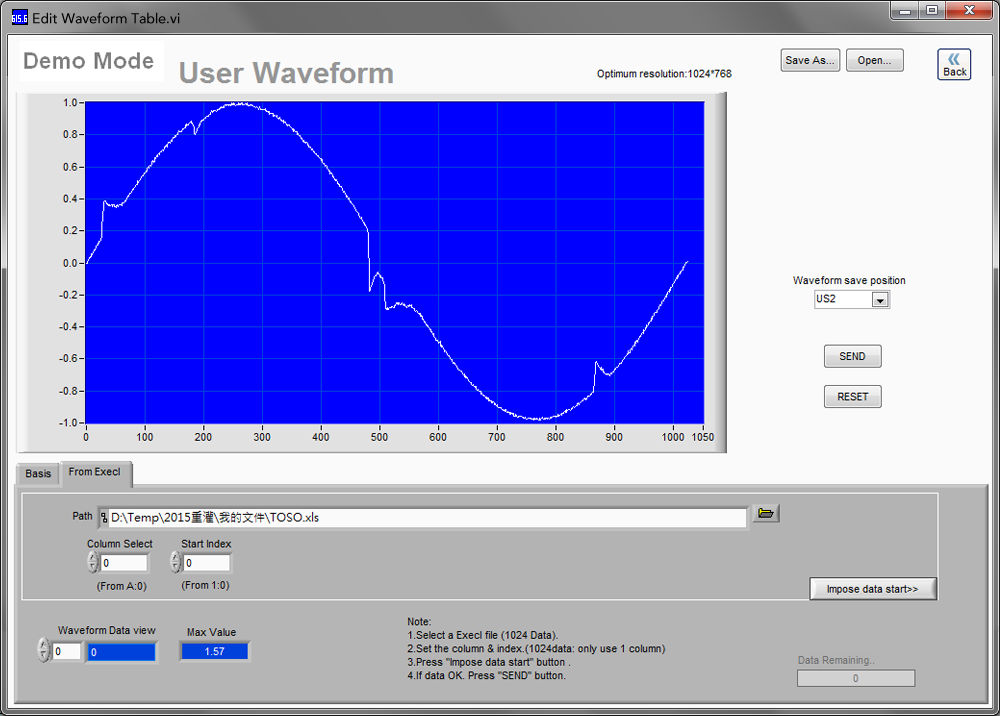This screenshot has height=716, width=1000.
Task: Increment the Start Index stepper arrow
Action: 176,557
